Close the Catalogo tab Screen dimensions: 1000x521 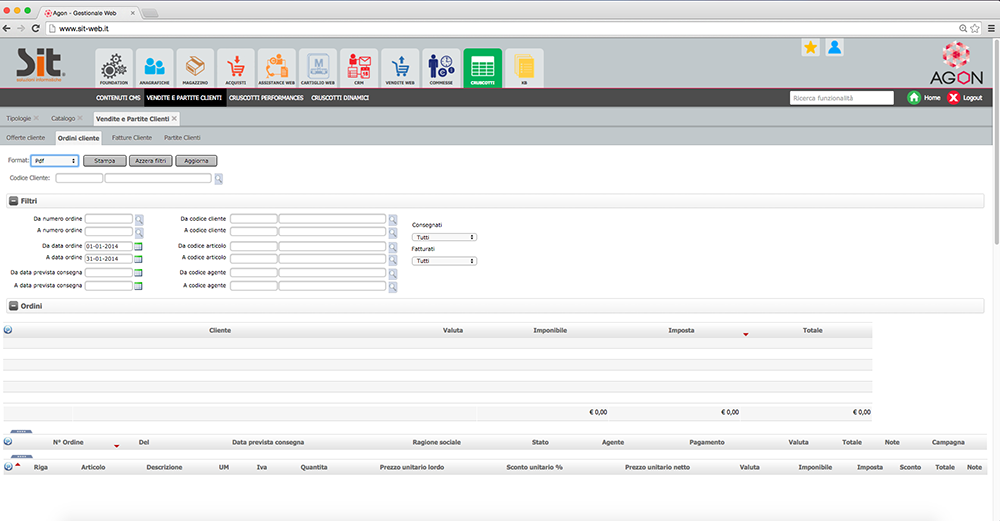[80, 118]
